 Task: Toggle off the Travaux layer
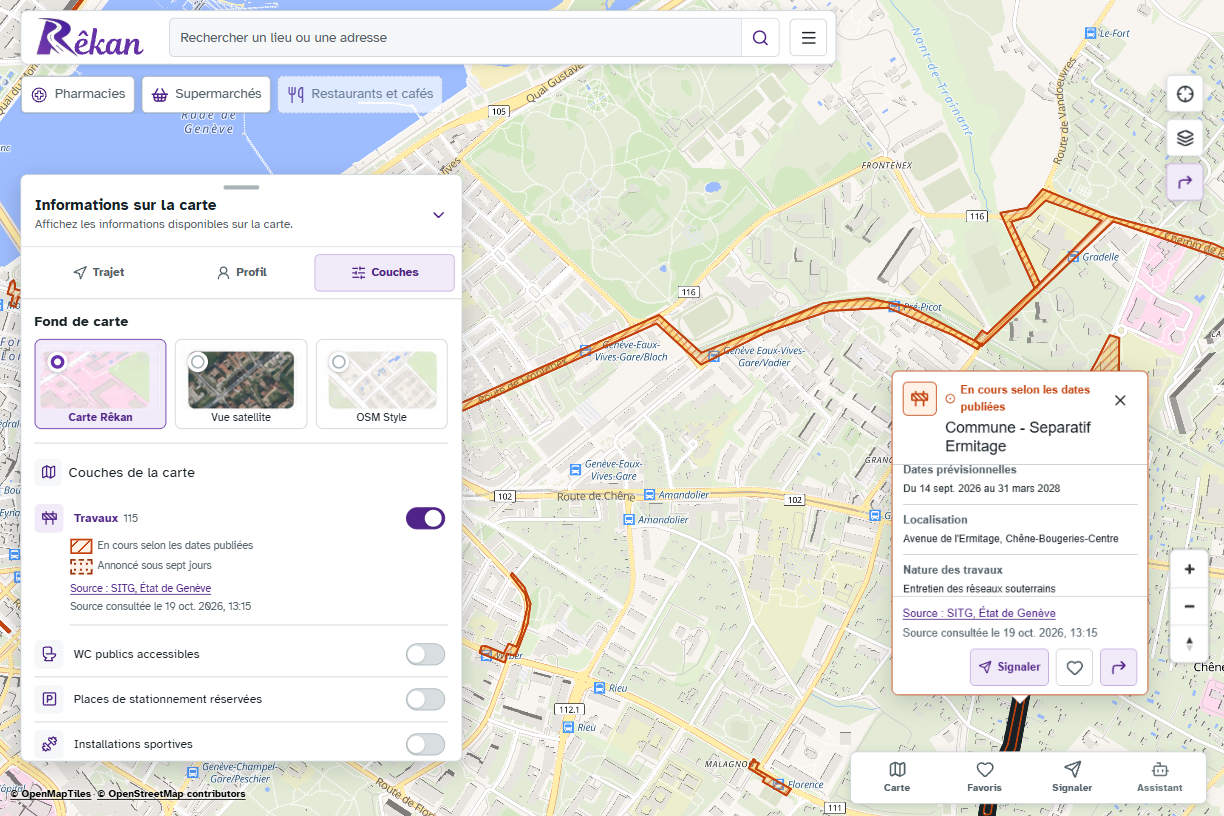tap(425, 518)
